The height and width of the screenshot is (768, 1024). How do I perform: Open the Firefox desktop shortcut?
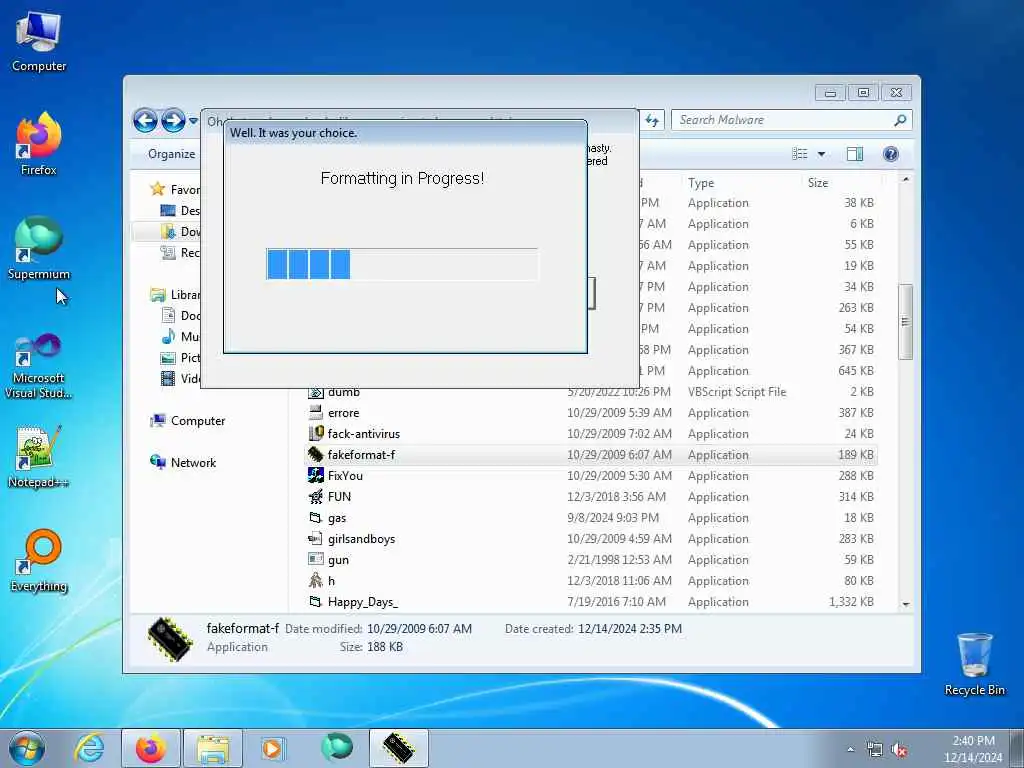click(x=39, y=144)
